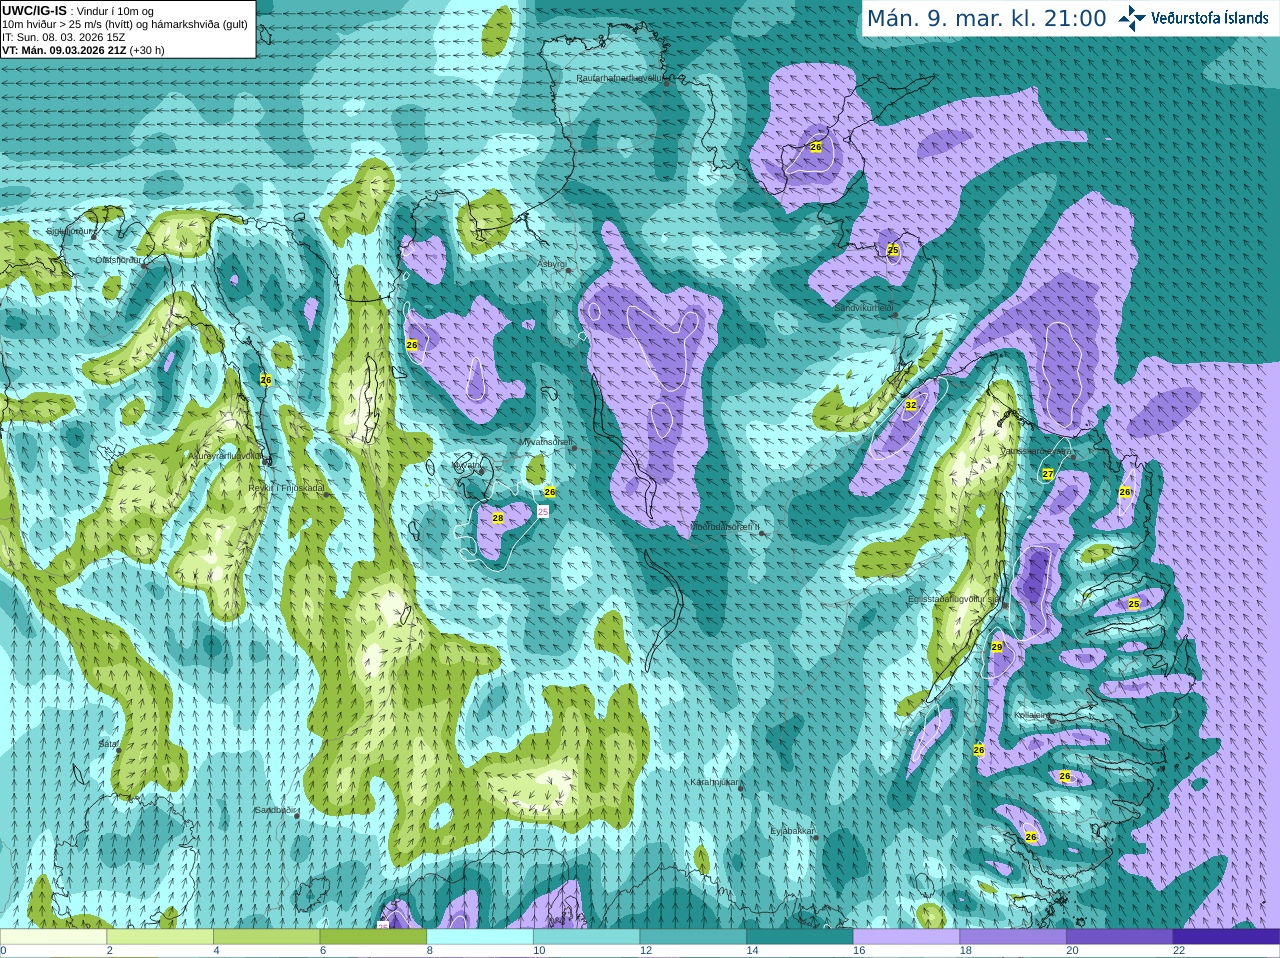1280x958 pixels.
Task: Click the 4–6 m/s legend color swatch
Action: [266, 937]
